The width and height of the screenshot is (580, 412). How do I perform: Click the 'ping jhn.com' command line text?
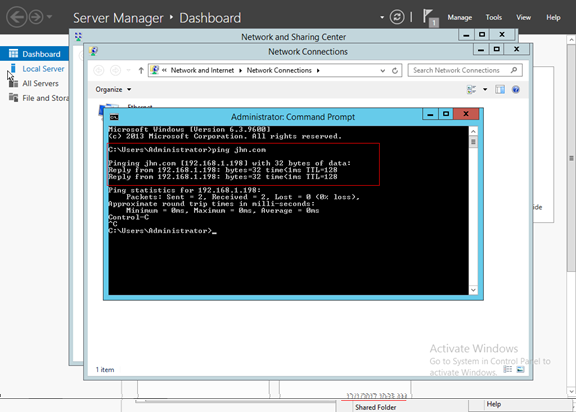239,150
